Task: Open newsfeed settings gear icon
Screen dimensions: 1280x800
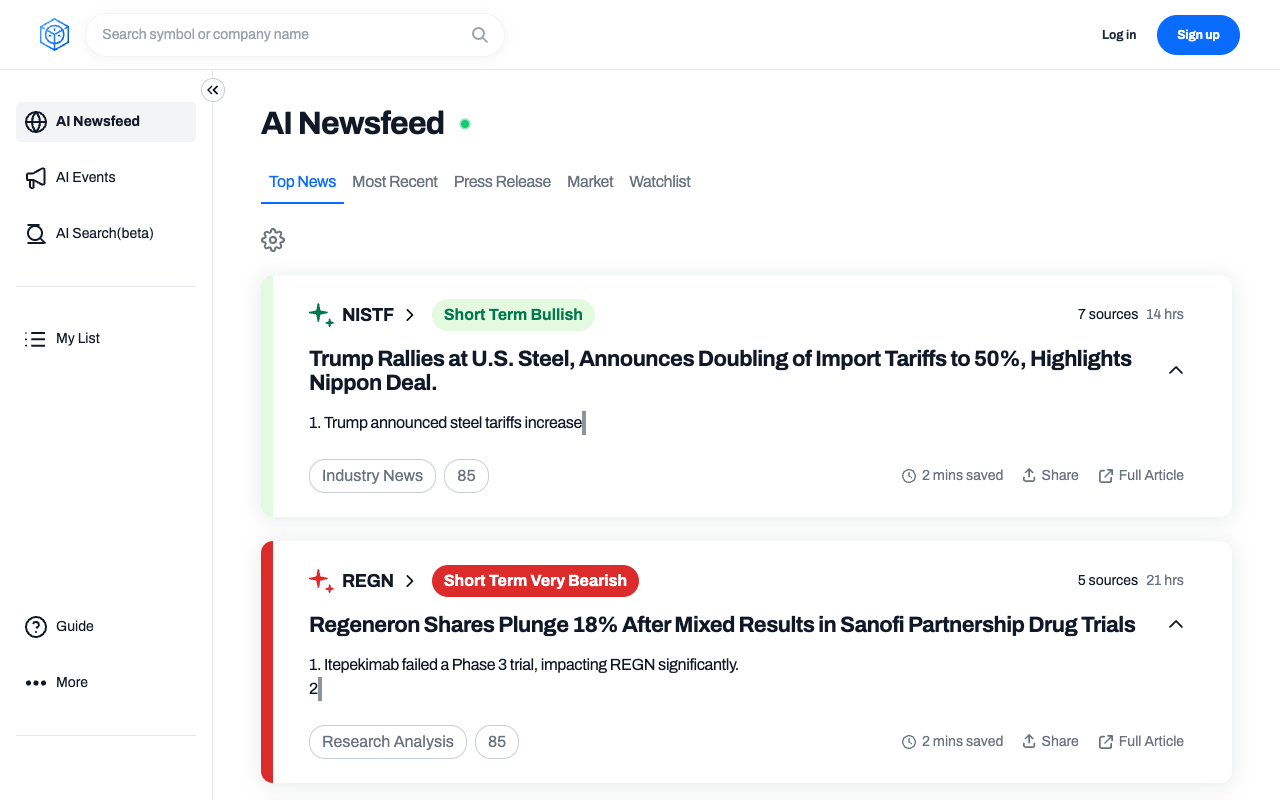Action: pos(273,240)
